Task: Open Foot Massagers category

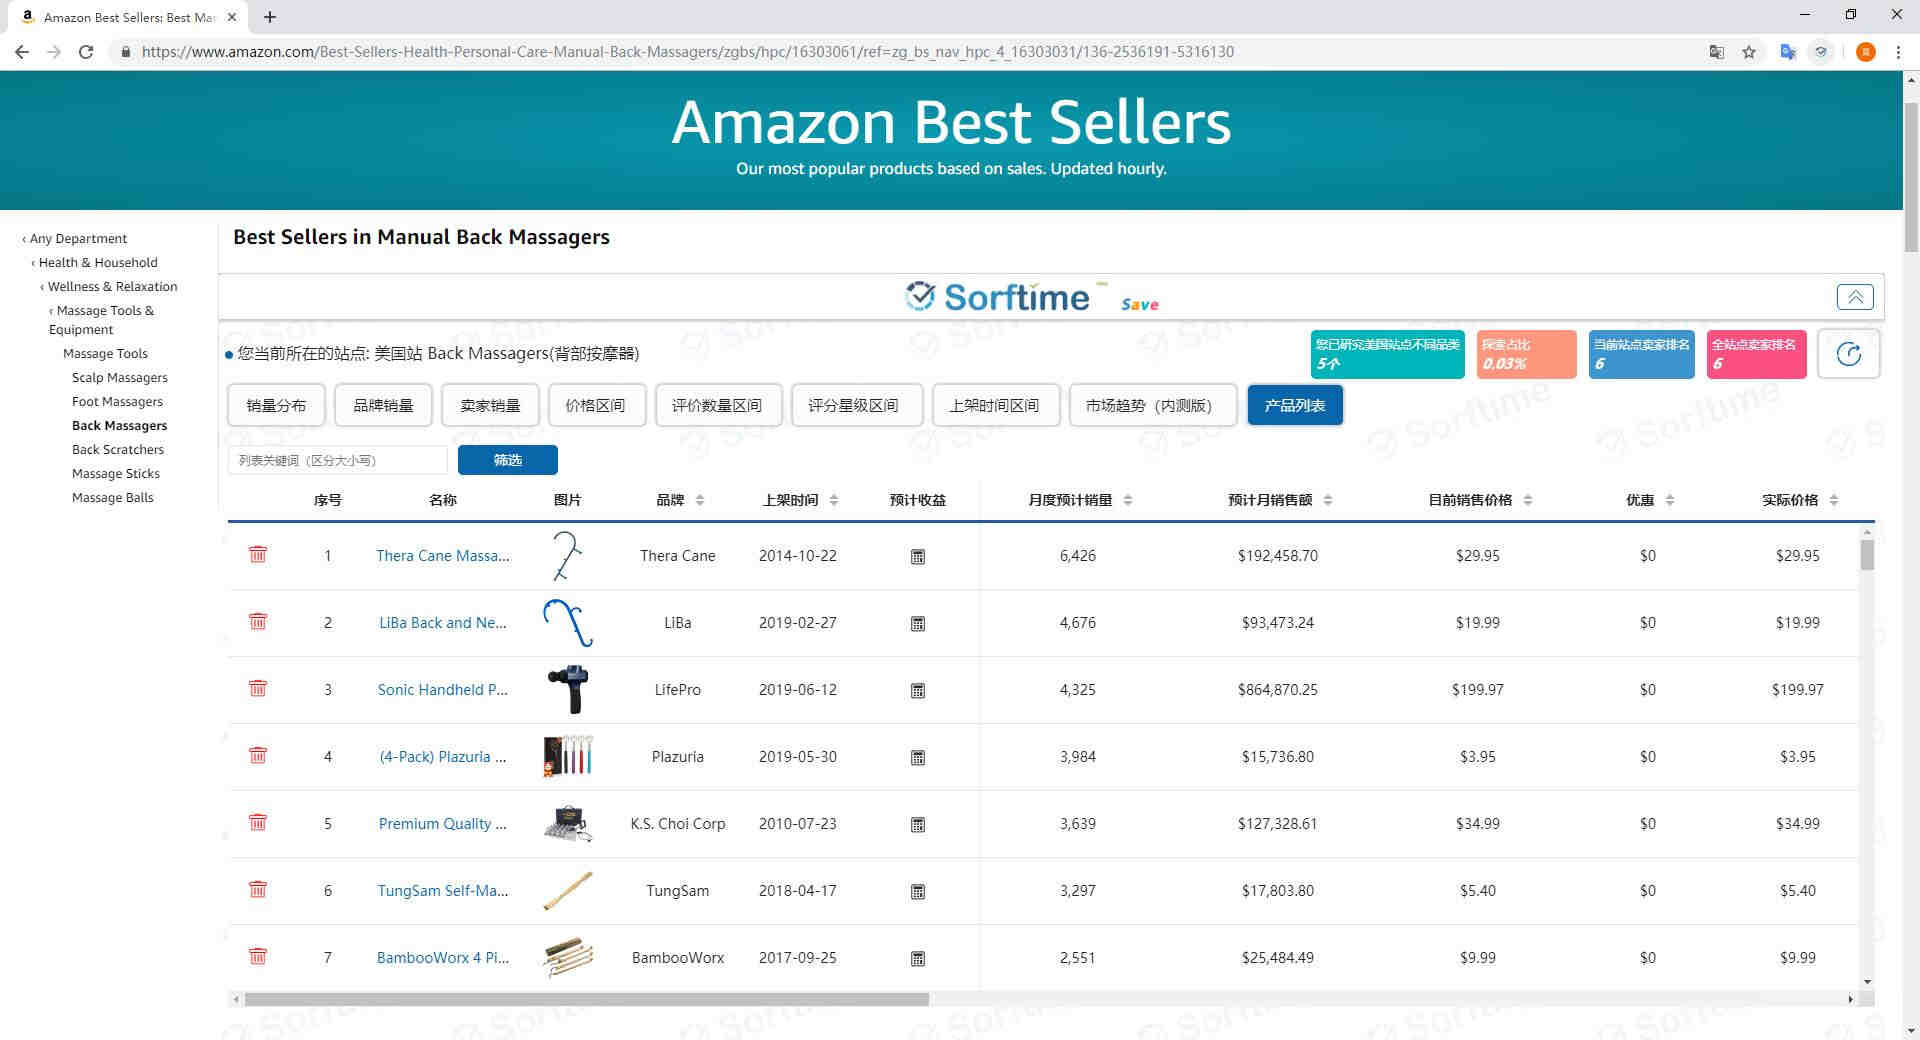Action: click(x=117, y=401)
